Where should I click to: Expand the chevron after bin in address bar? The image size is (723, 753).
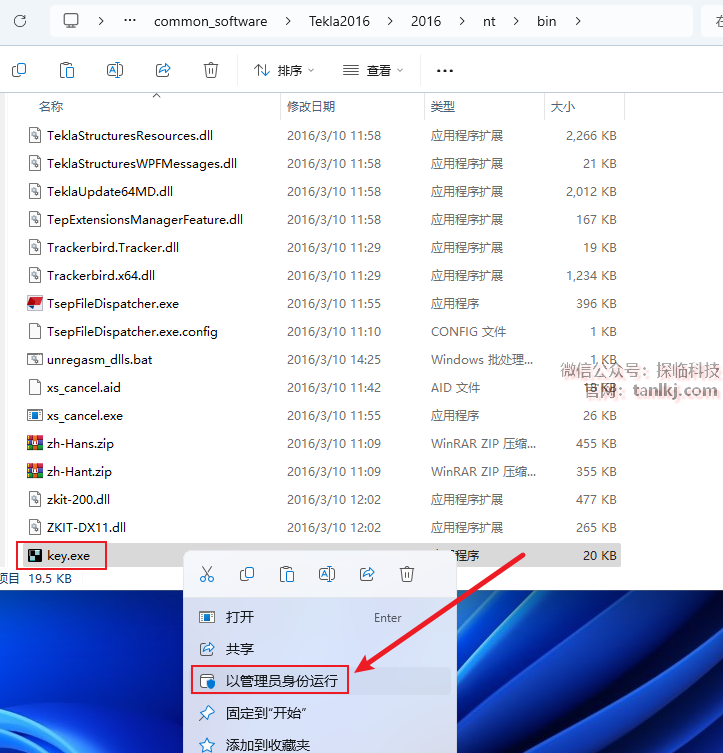pos(579,21)
